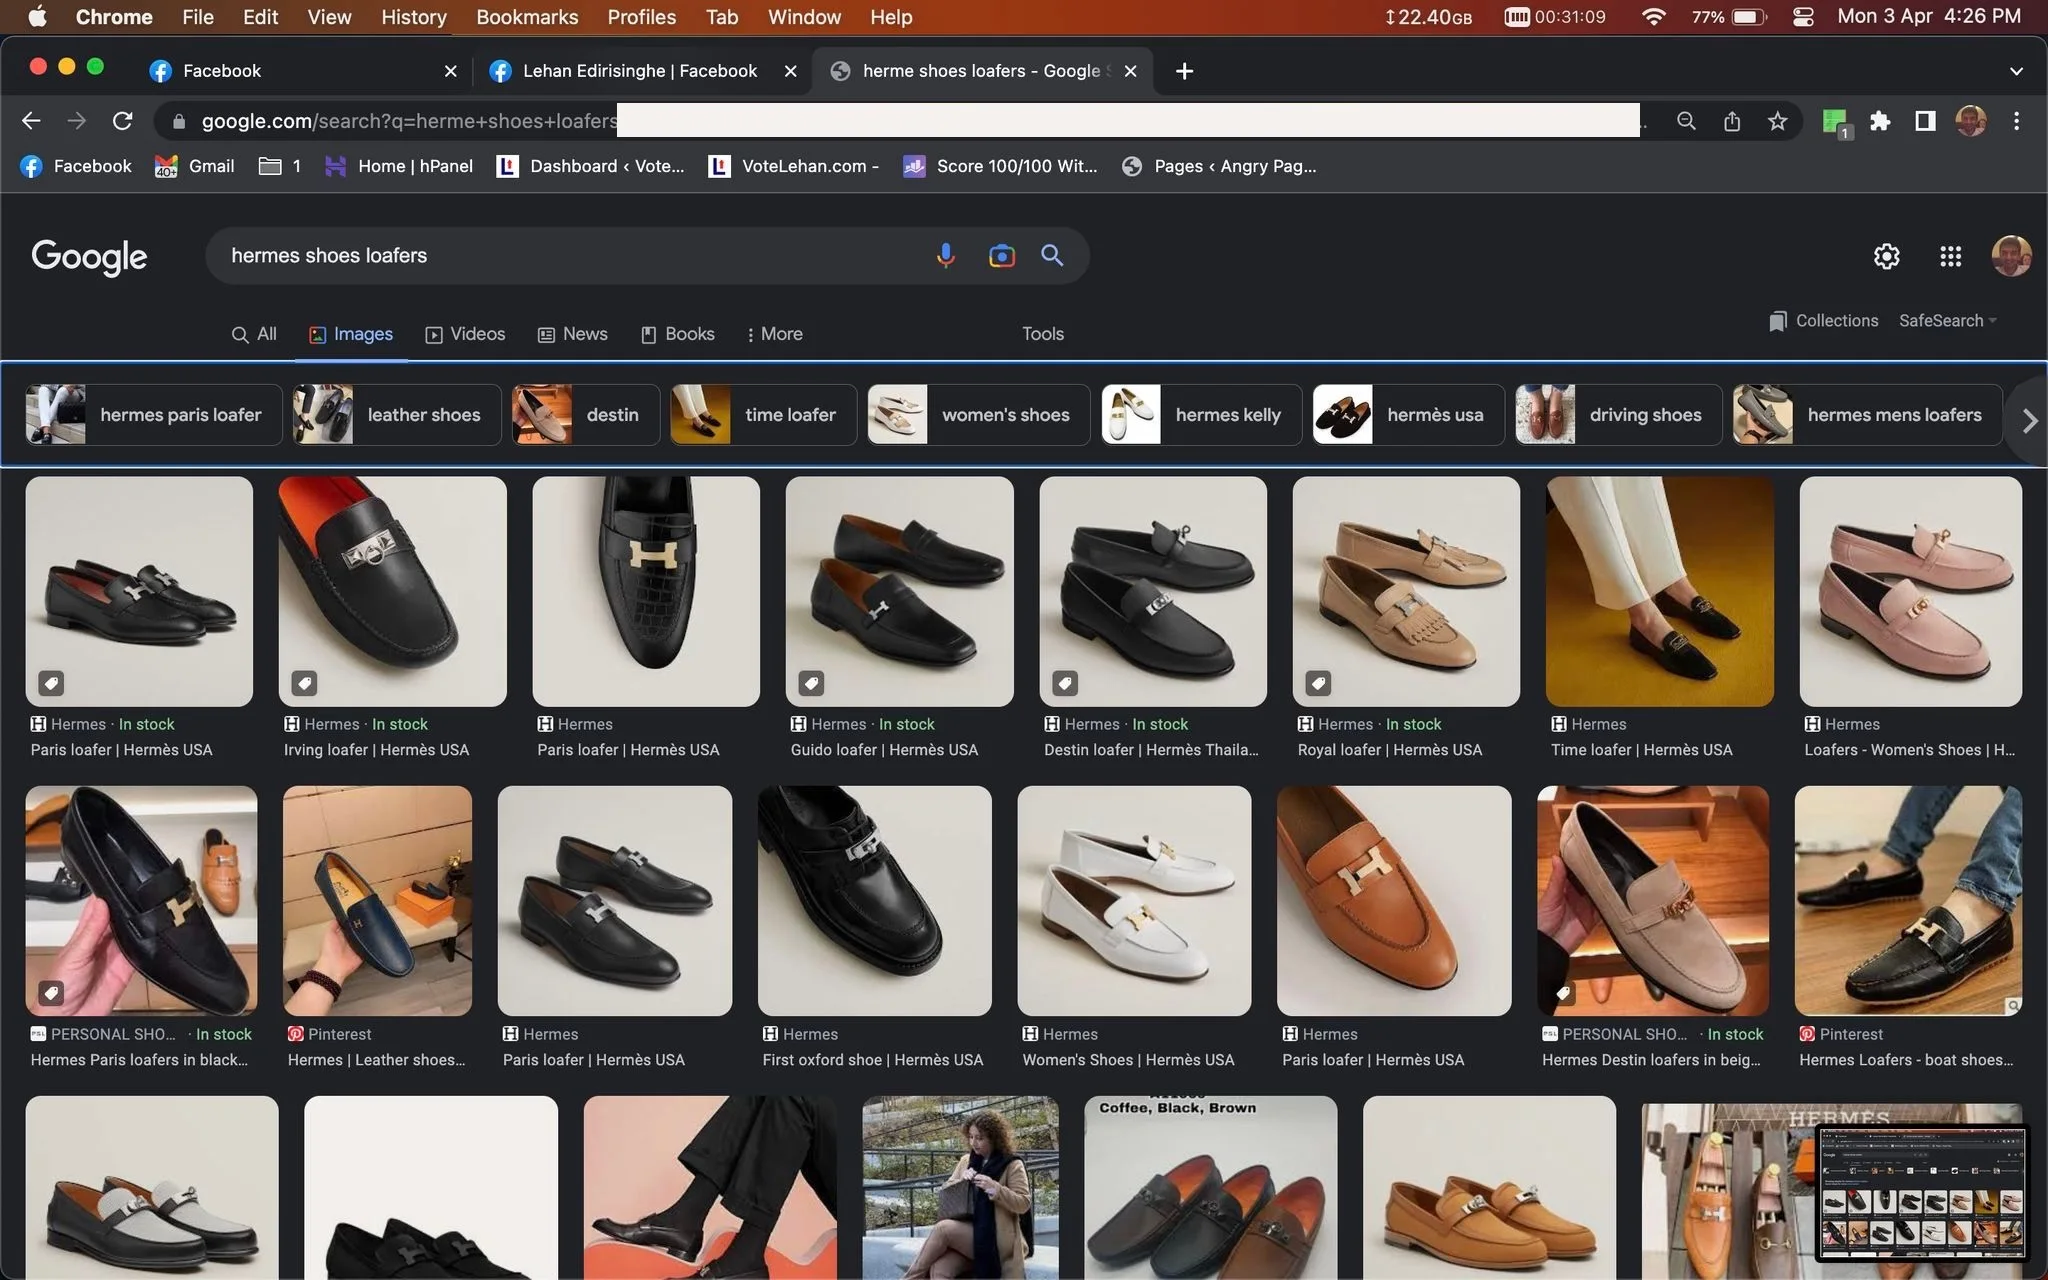Bookmark this page with star icon
Image resolution: width=2048 pixels, height=1280 pixels.
point(1777,121)
